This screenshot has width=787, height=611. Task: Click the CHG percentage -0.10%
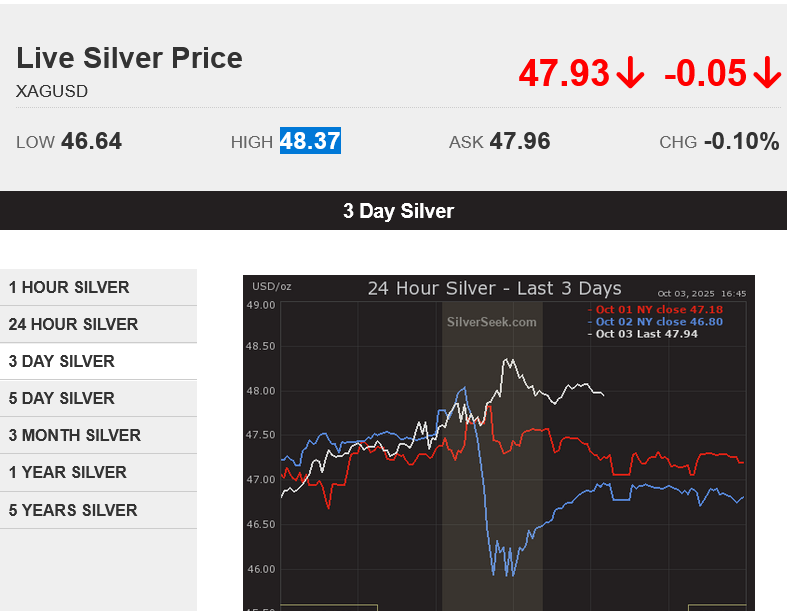pos(741,141)
